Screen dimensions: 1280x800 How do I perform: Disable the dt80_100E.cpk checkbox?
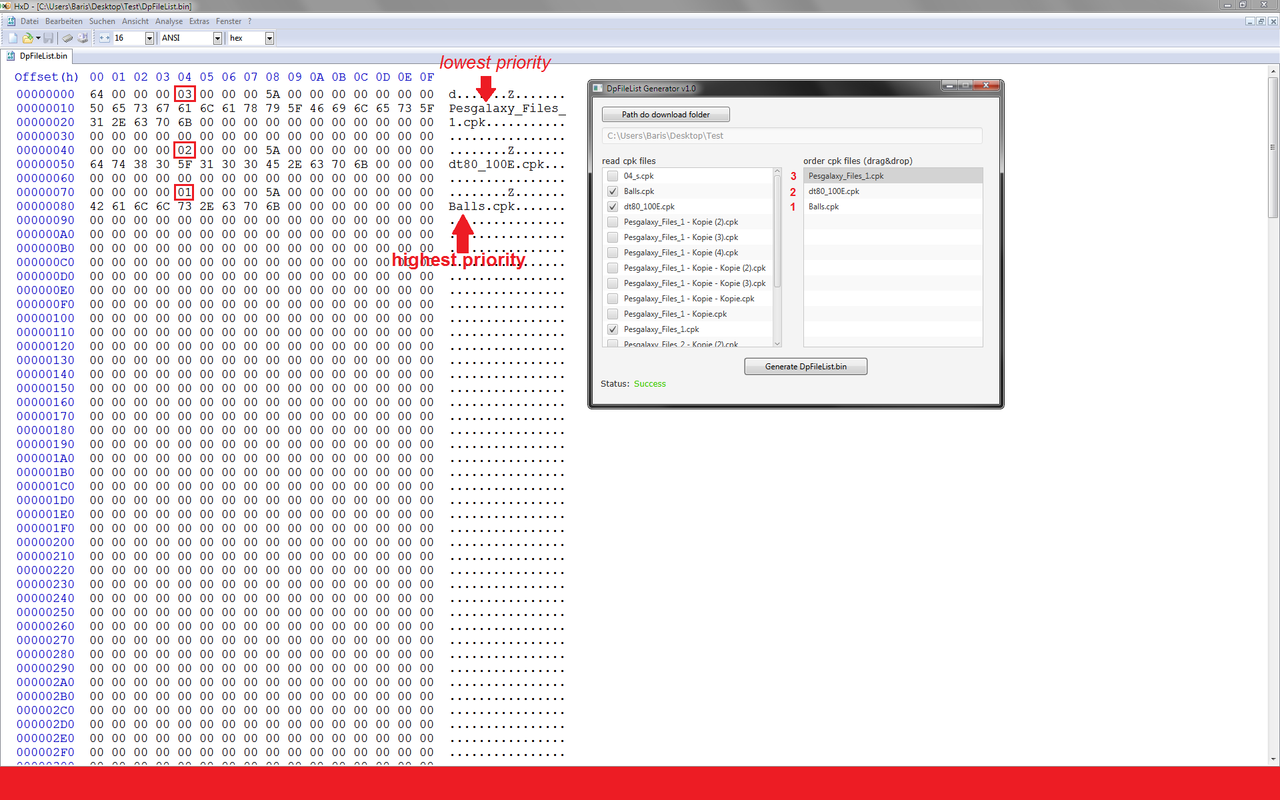pyautogui.click(x=613, y=206)
